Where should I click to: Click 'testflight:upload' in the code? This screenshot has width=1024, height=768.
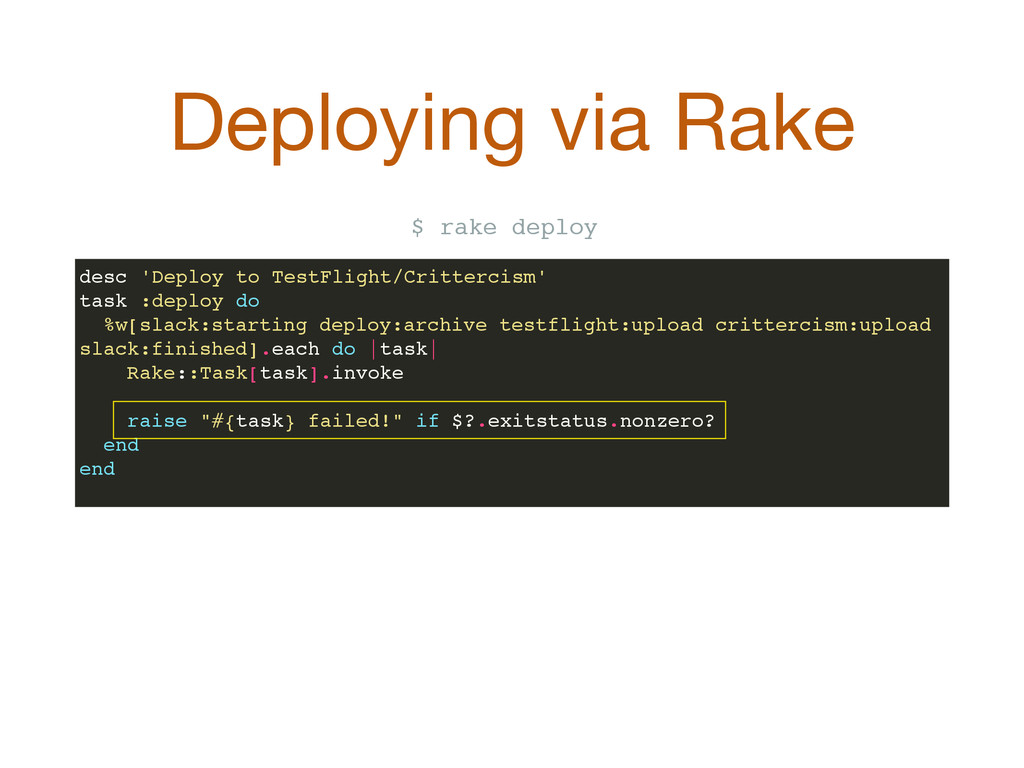(601, 325)
